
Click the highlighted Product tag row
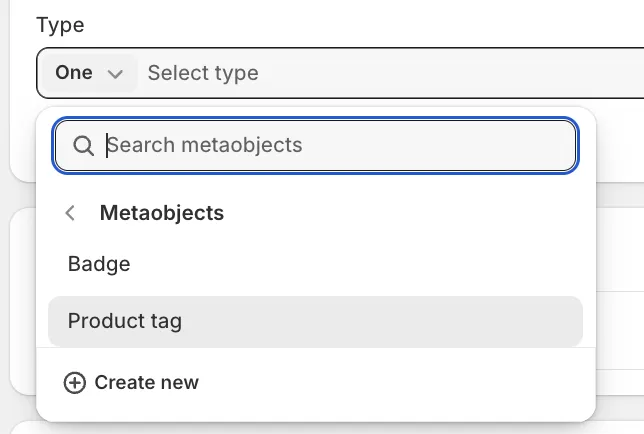click(315, 321)
